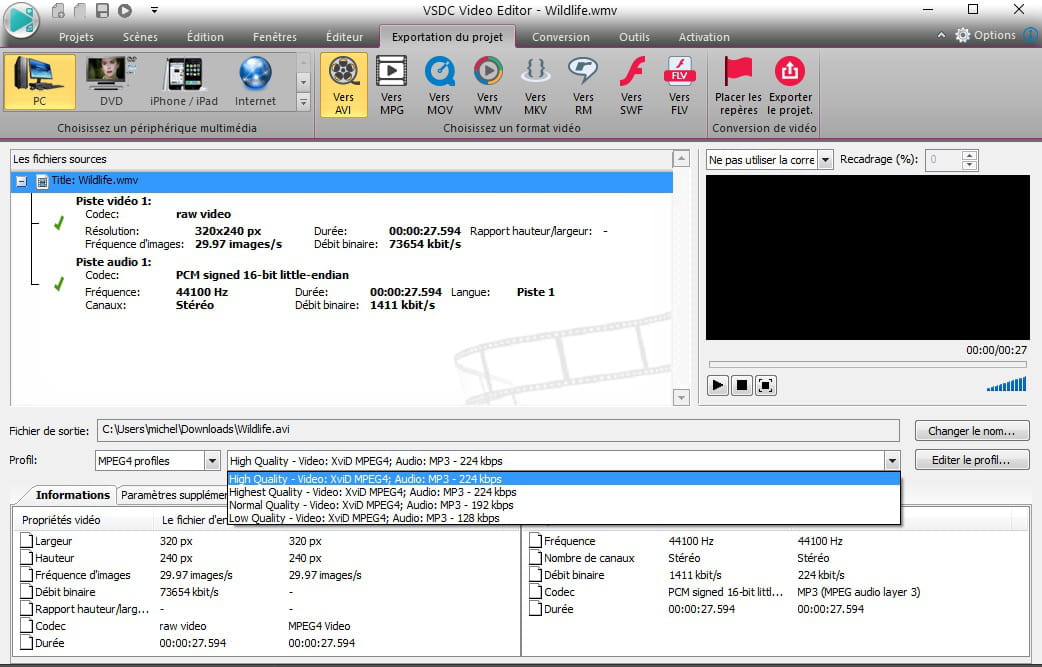Click Exporter le projet icon

789,85
